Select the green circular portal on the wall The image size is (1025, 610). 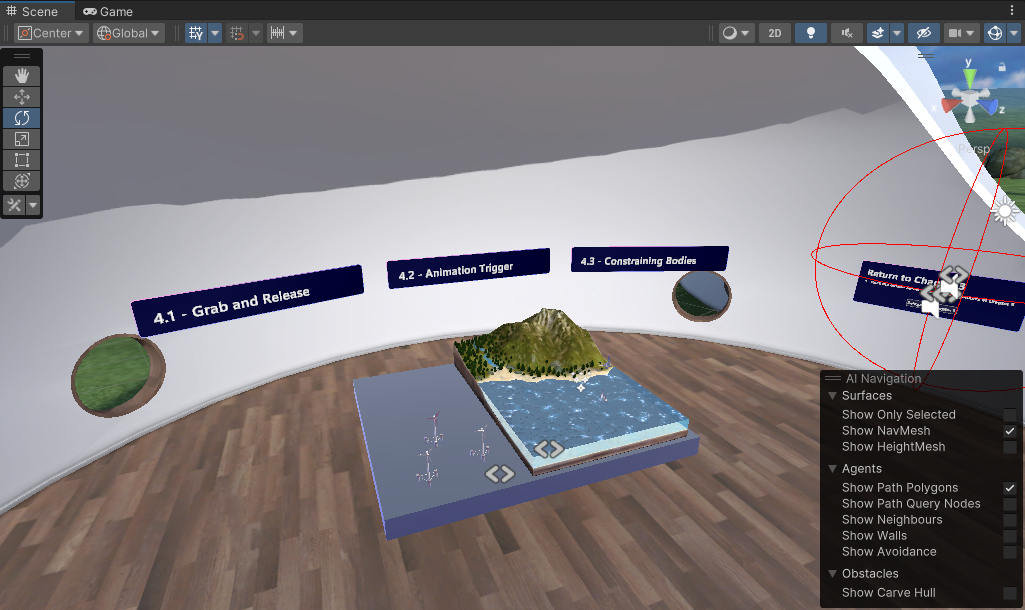(x=118, y=375)
